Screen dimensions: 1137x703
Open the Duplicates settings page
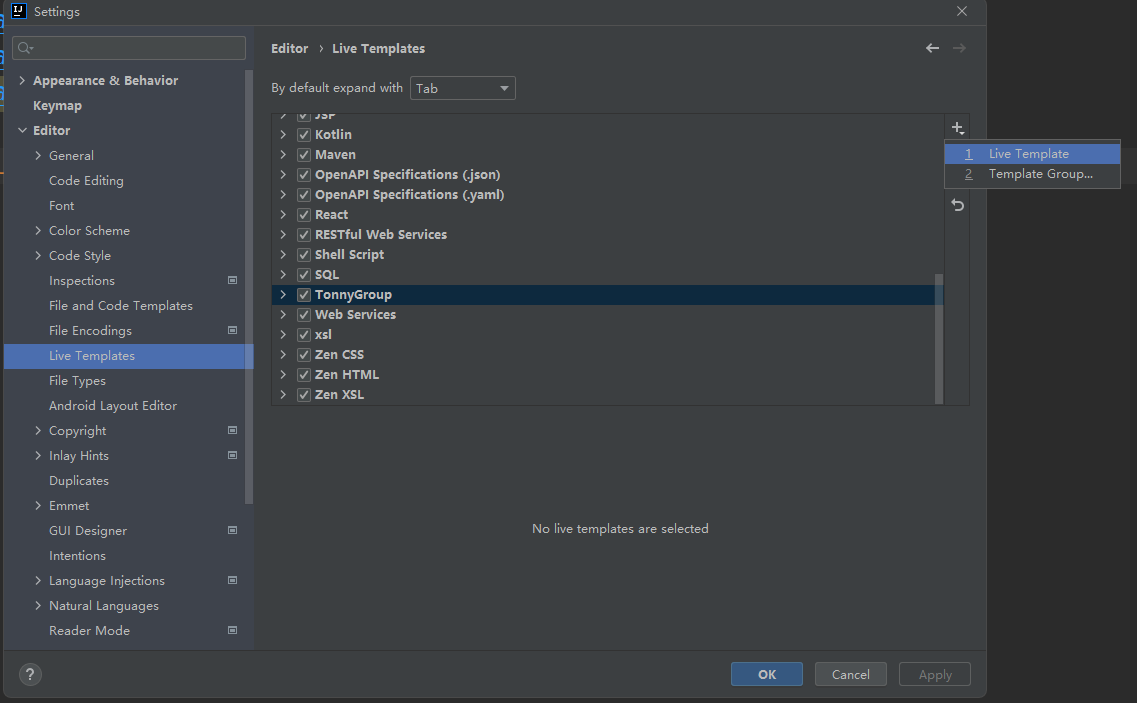pyautogui.click(x=79, y=481)
